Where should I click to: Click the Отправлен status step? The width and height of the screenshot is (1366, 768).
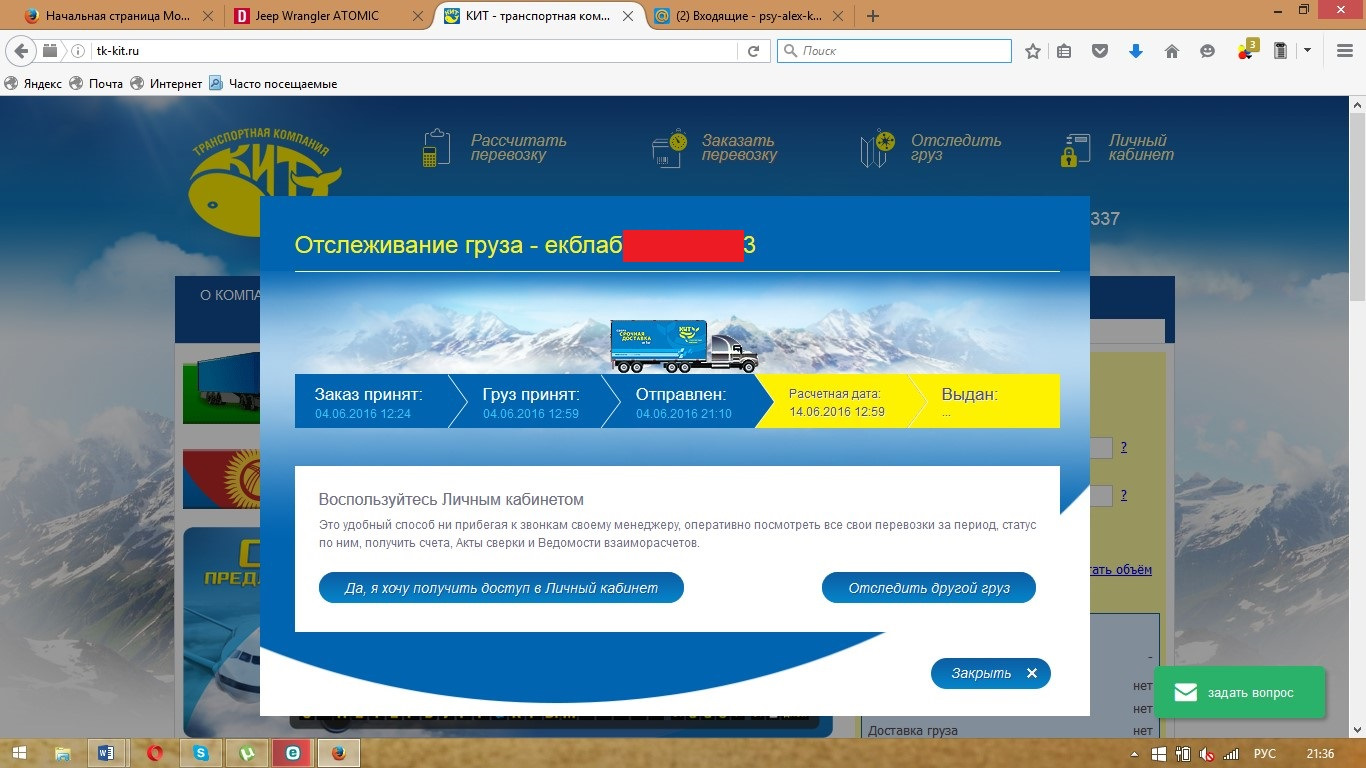click(x=685, y=401)
